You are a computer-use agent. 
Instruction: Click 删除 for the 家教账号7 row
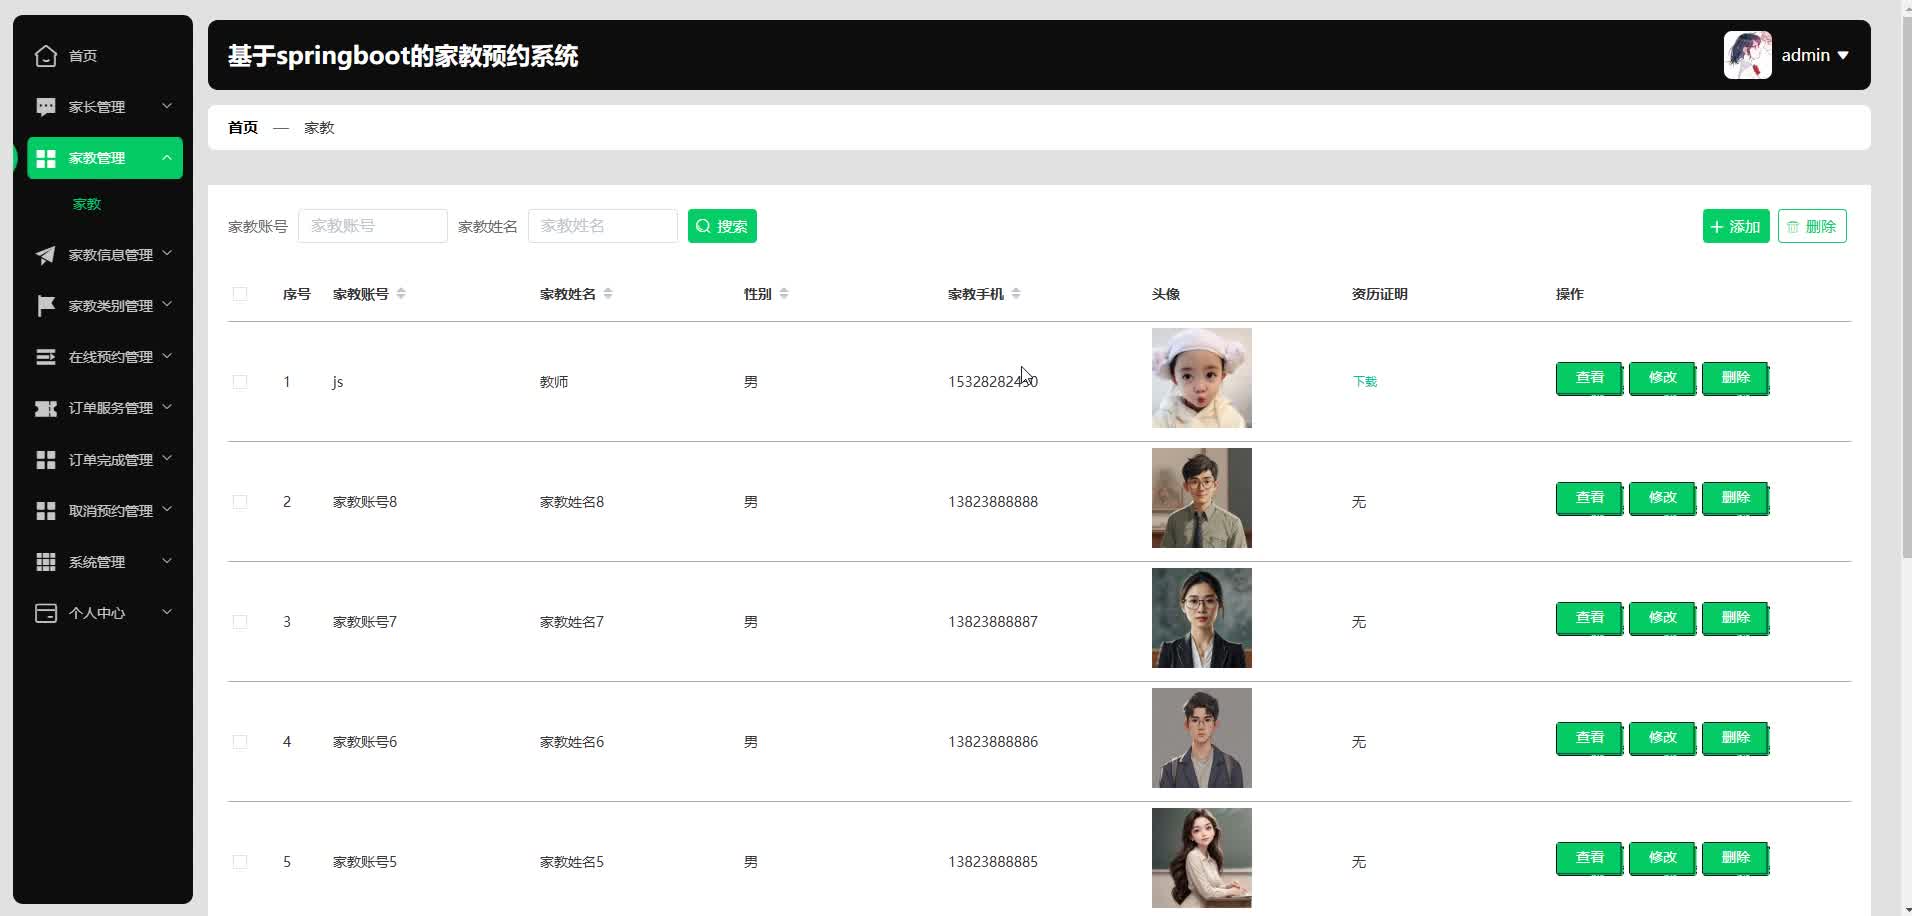[x=1736, y=618]
